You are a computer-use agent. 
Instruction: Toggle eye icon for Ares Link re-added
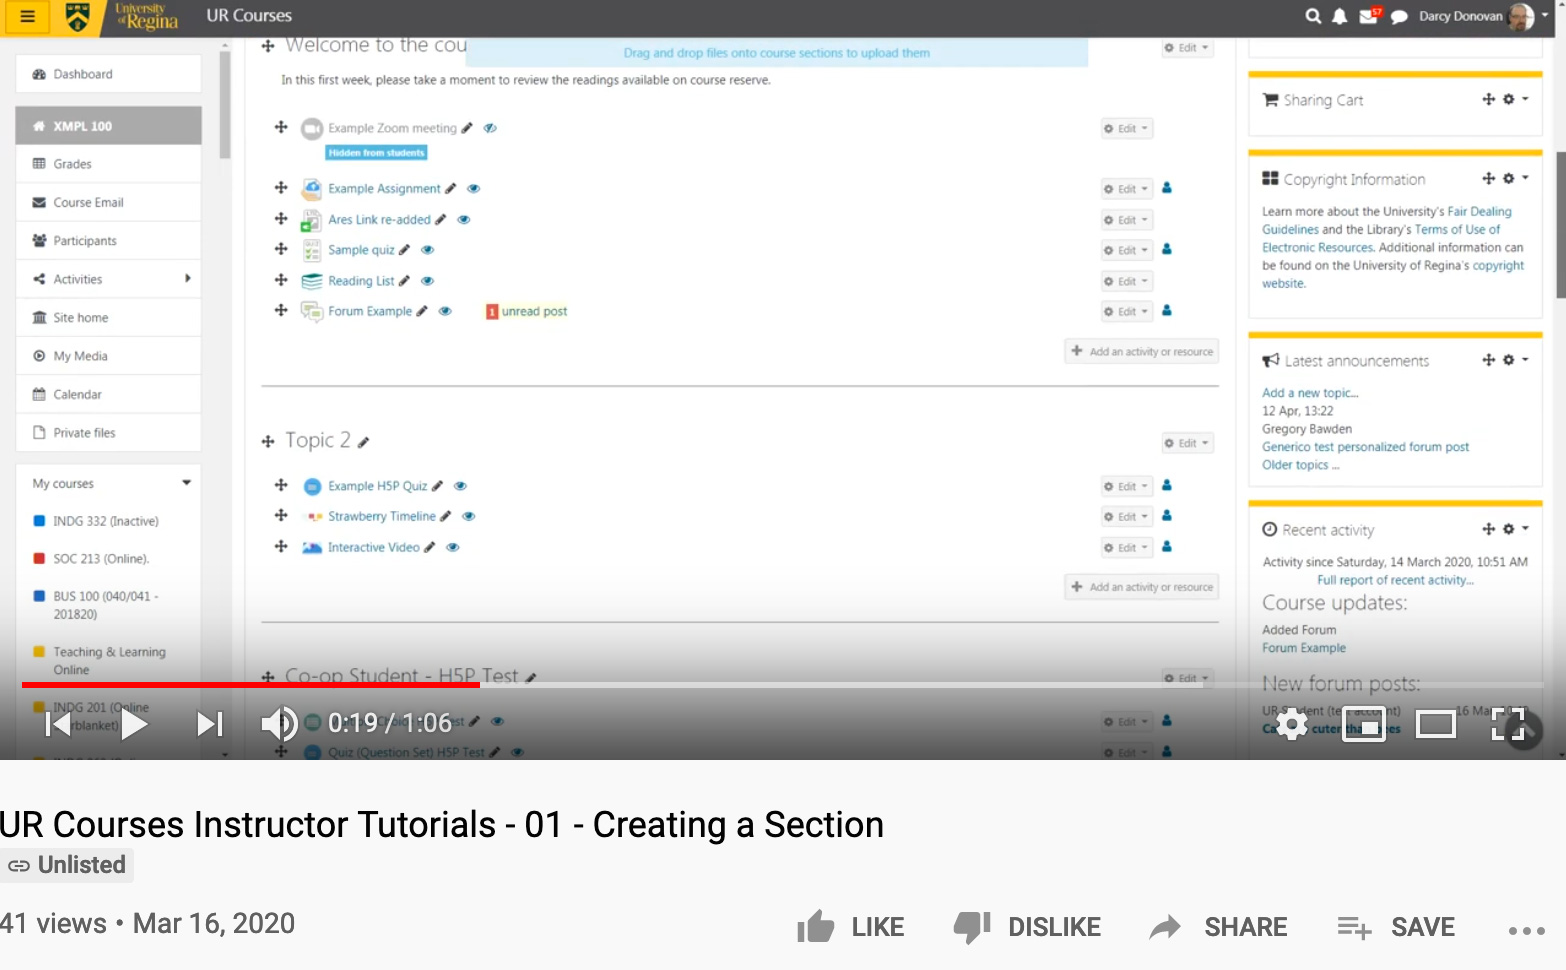464,219
